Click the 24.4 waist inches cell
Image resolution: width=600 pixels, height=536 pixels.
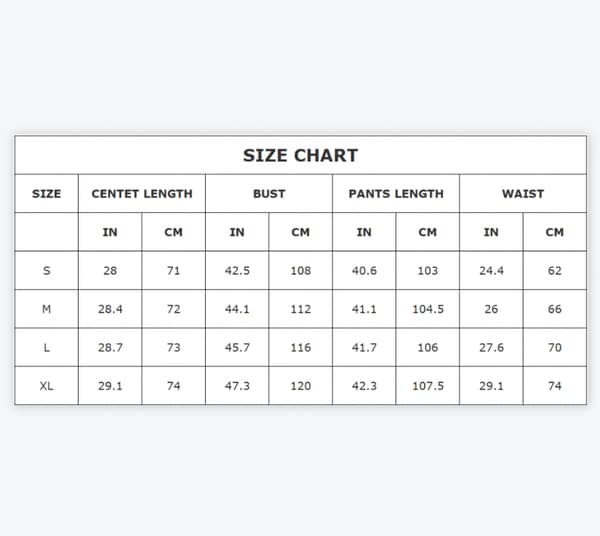coord(491,270)
